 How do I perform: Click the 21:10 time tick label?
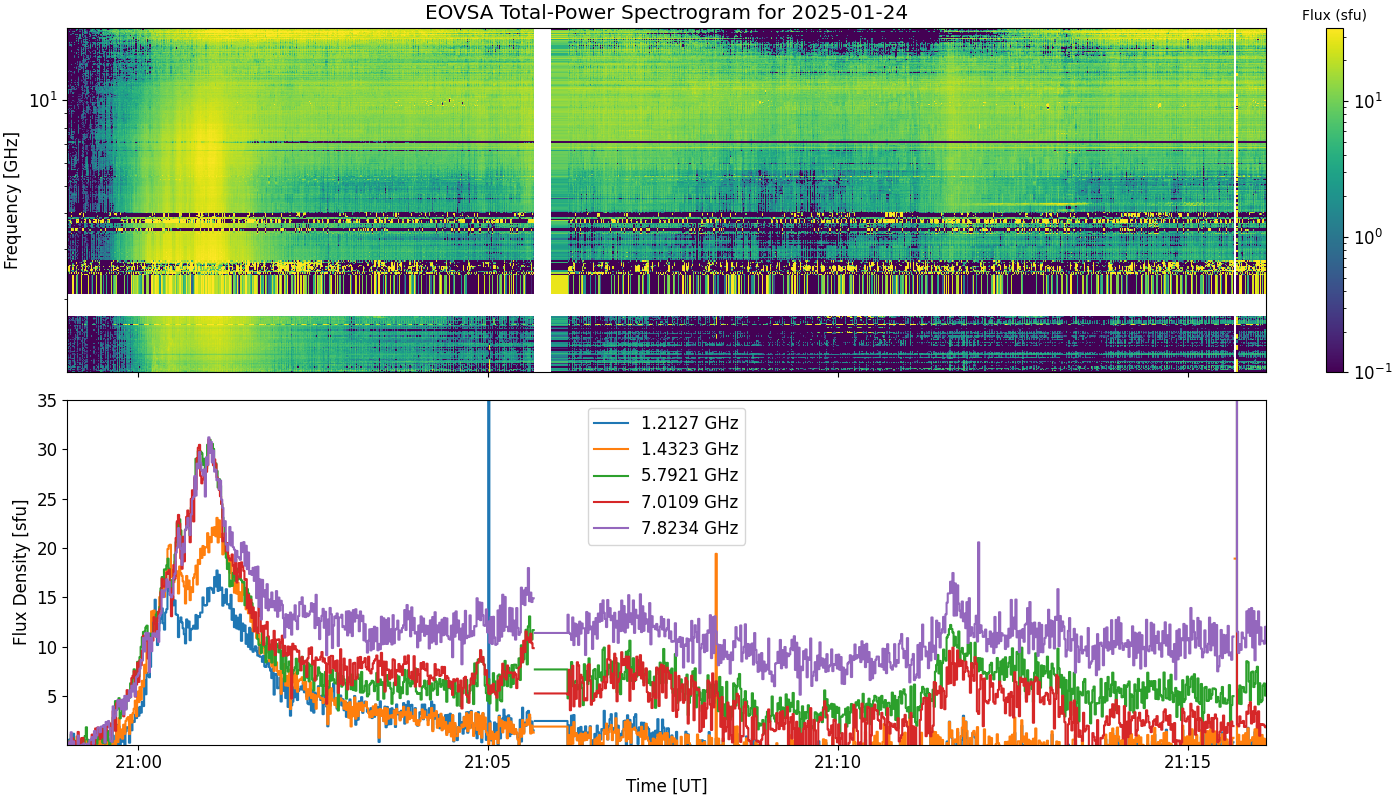[838, 763]
